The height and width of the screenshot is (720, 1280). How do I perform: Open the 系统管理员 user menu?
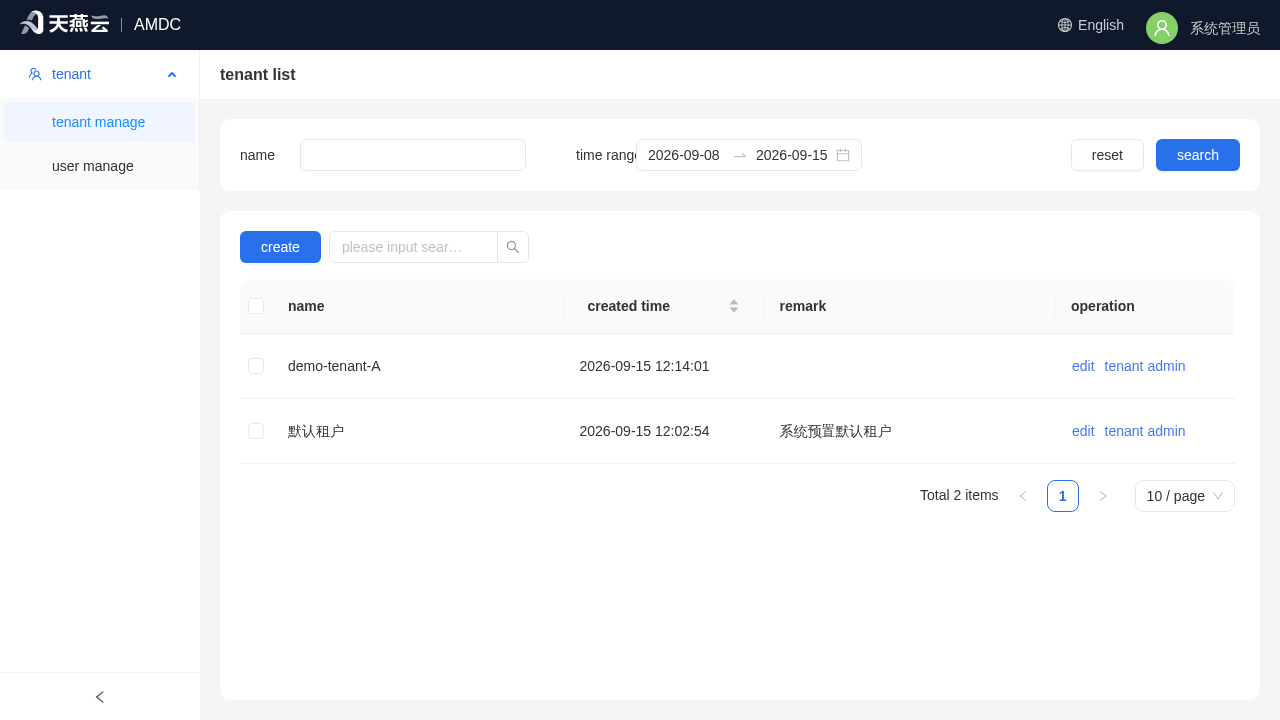coord(1225,29)
